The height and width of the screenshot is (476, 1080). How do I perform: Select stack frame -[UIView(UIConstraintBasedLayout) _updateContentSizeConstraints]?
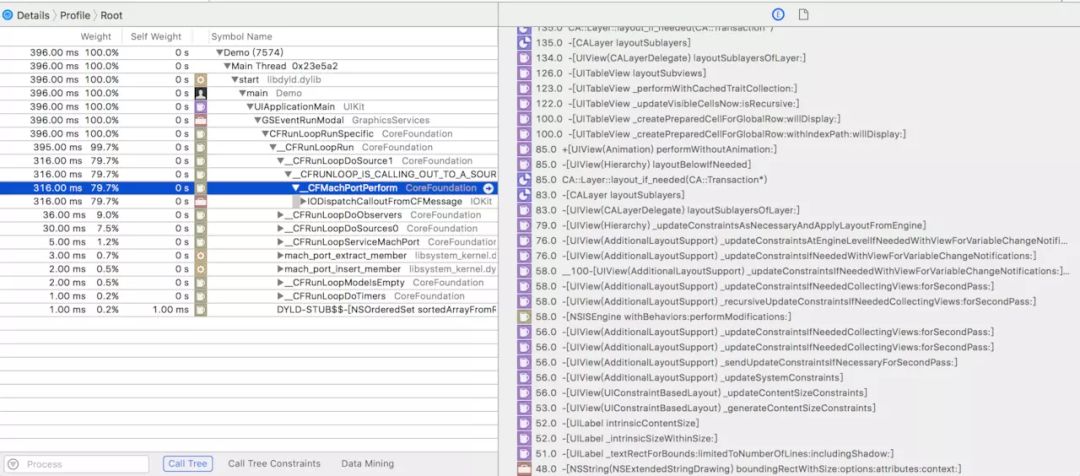[715, 393]
